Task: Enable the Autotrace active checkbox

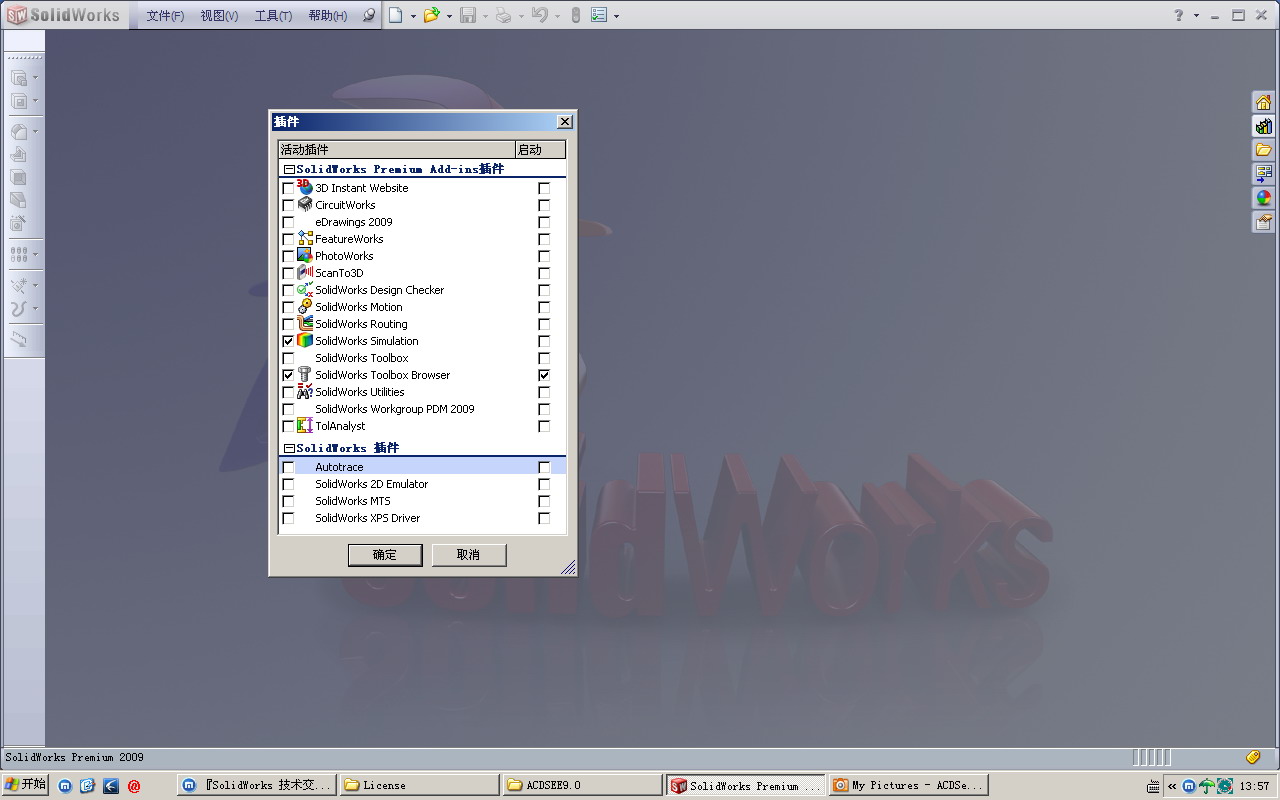Action: [x=289, y=467]
